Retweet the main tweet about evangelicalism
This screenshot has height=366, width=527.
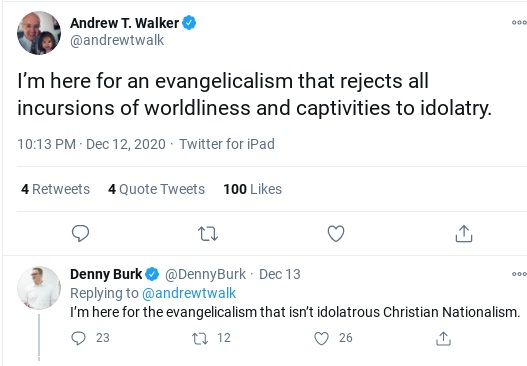(208, 234)
